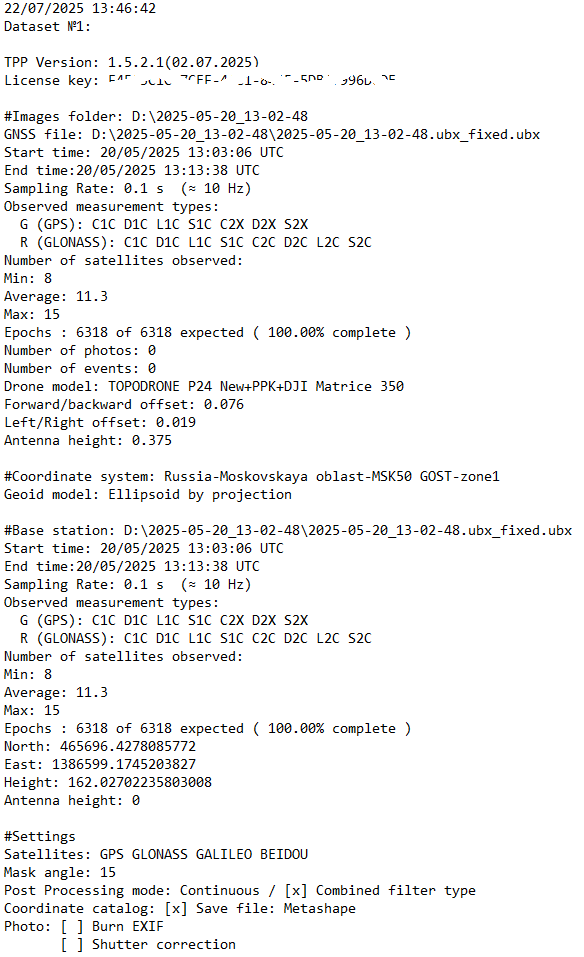Screen dimensions: 584x957
Task: Click the timestamp 22/07/2025 13:46:42 line
Action: [x=80, y=9]
